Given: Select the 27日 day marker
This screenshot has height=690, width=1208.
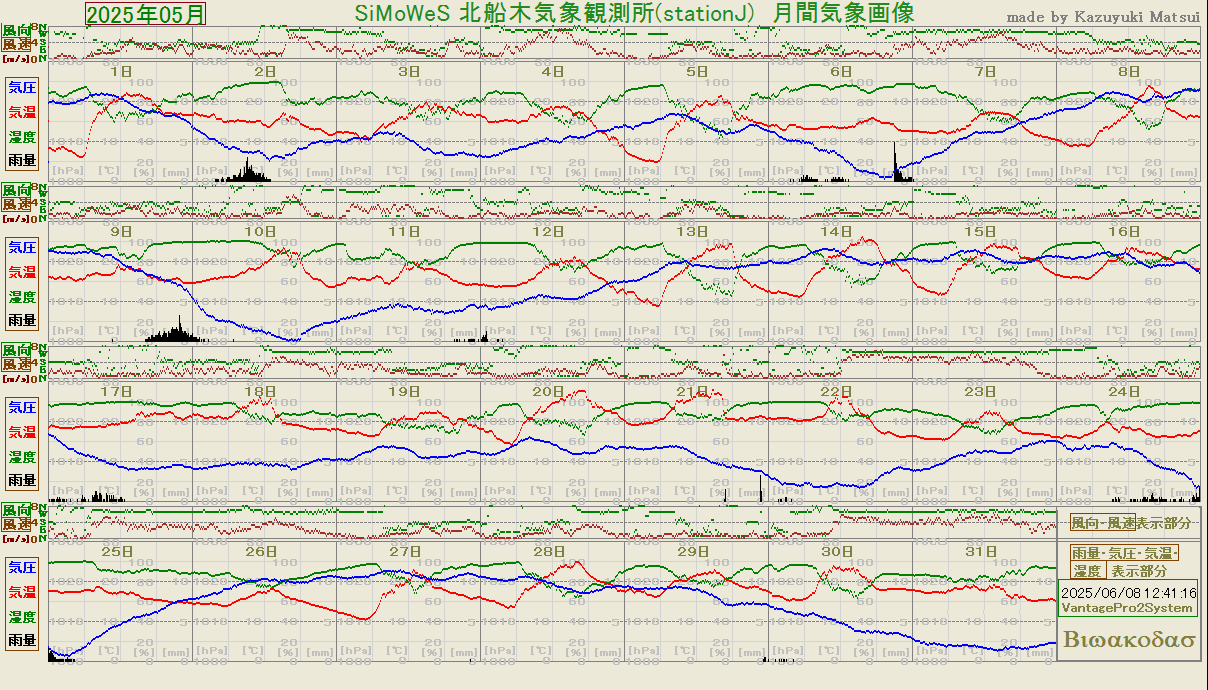Looking at the screenshot, I should (405, 551).
